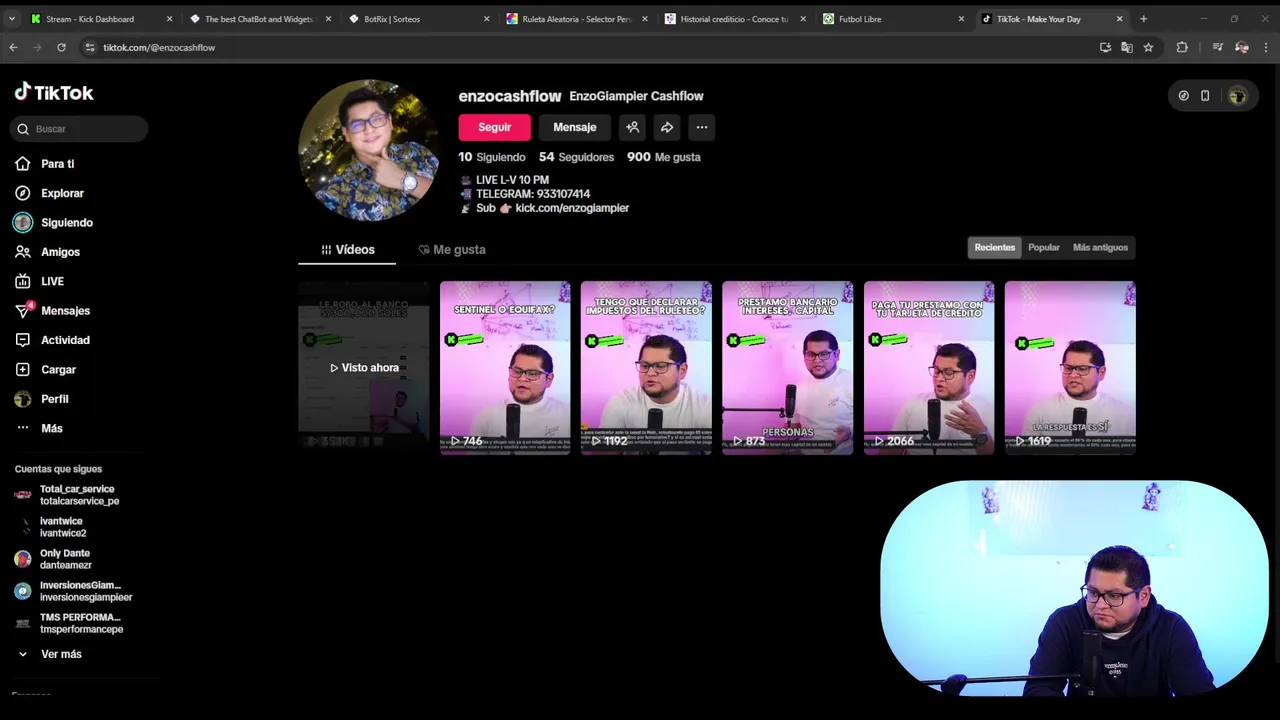Screen dimensions: 1280x720
Task: Switch to Stream - Kick Dashboard browser tab
Action: (x=100, y=19)
